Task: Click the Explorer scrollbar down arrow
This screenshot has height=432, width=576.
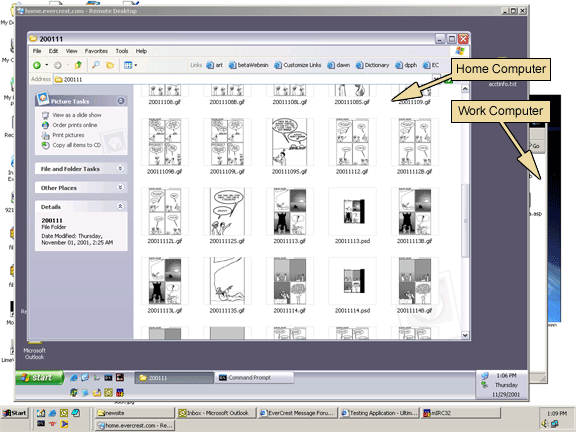Action: [465, 335]
